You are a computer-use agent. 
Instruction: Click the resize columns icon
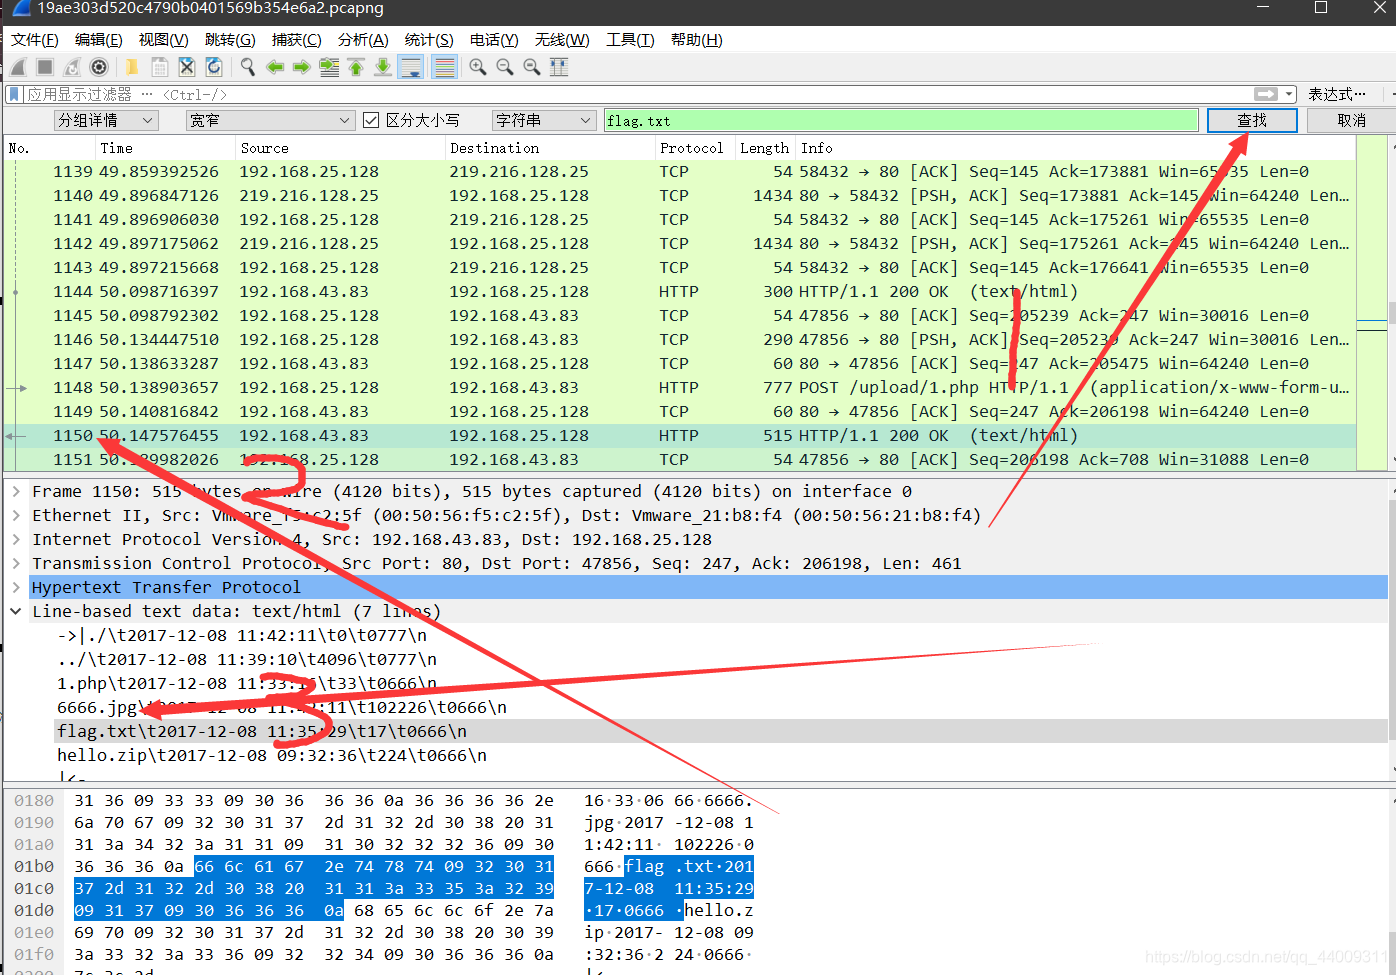(x=559, y=67)
